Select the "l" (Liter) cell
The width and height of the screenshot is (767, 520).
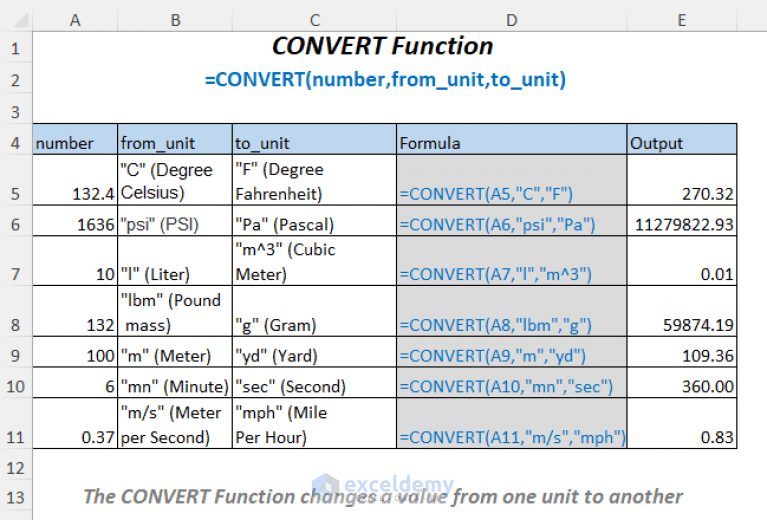[175, 261]
